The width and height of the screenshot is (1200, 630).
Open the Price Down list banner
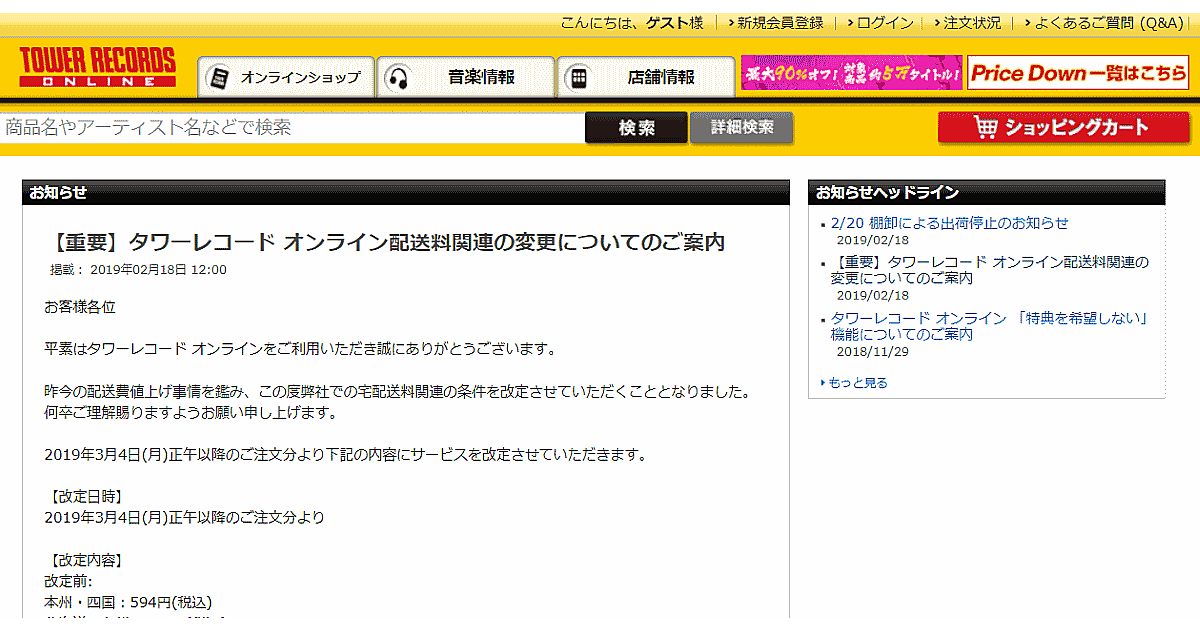1078,73
